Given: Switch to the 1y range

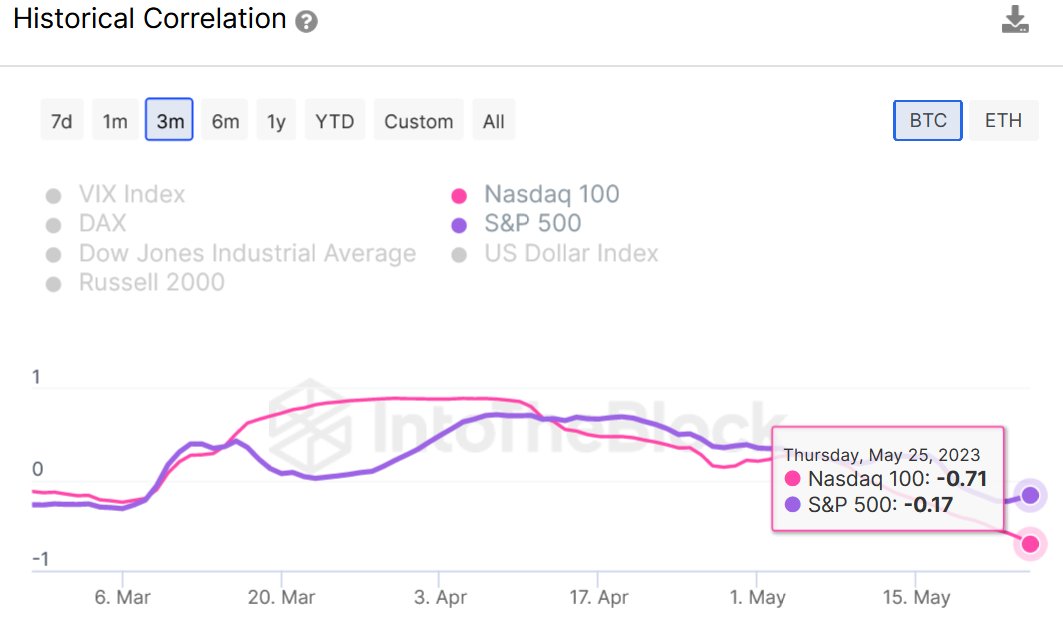Looking at the screenshot, I should 276,121.
